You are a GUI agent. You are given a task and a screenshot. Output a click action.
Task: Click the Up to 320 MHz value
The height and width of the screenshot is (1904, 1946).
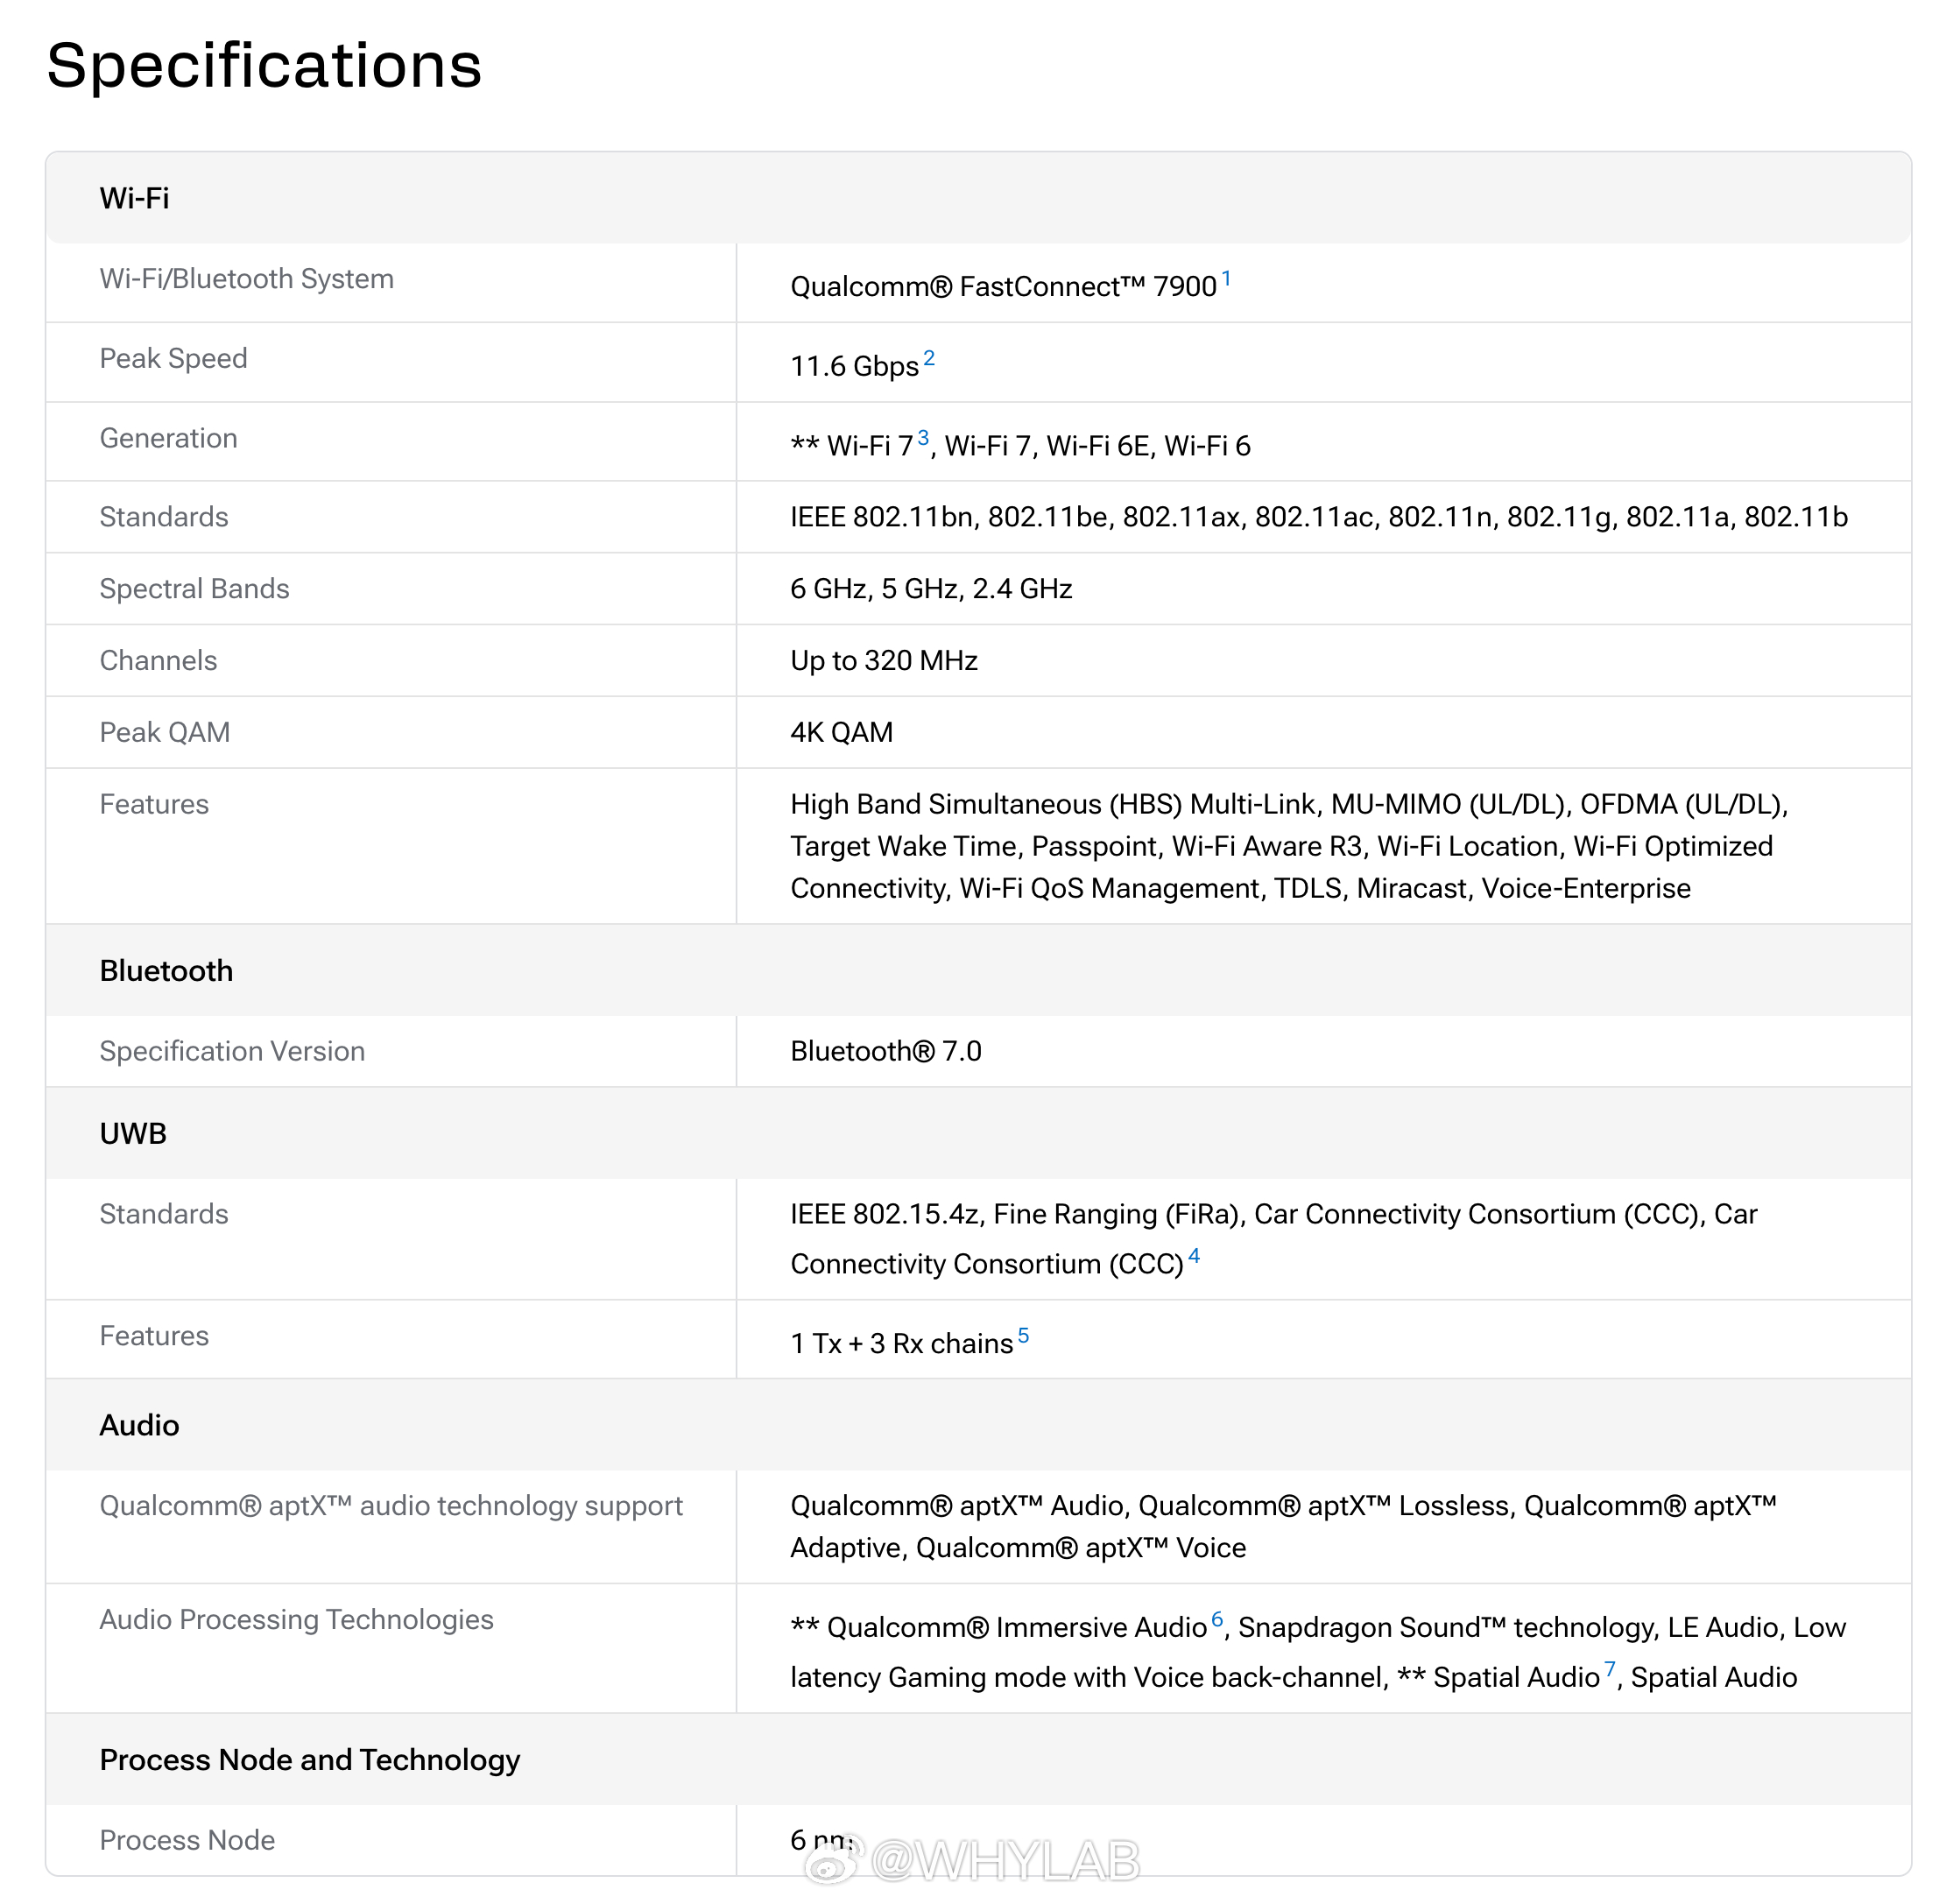883,661
